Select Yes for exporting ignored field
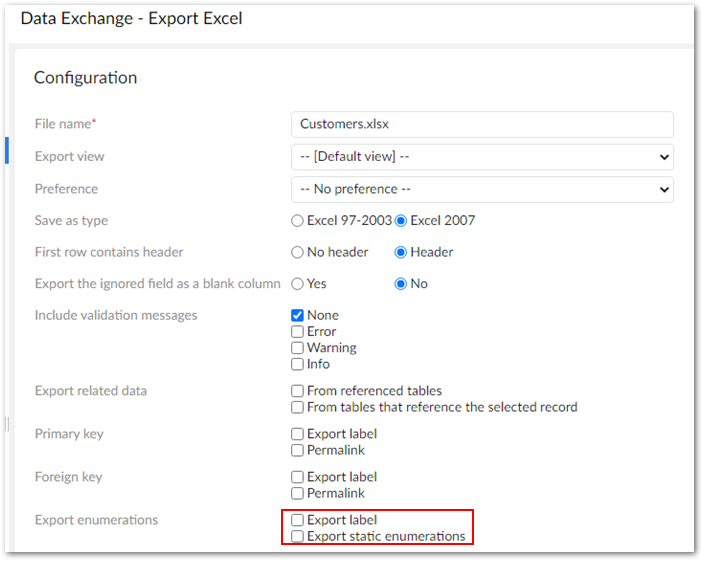The width and height of the screenshot is (703, 561). point(297,284)
